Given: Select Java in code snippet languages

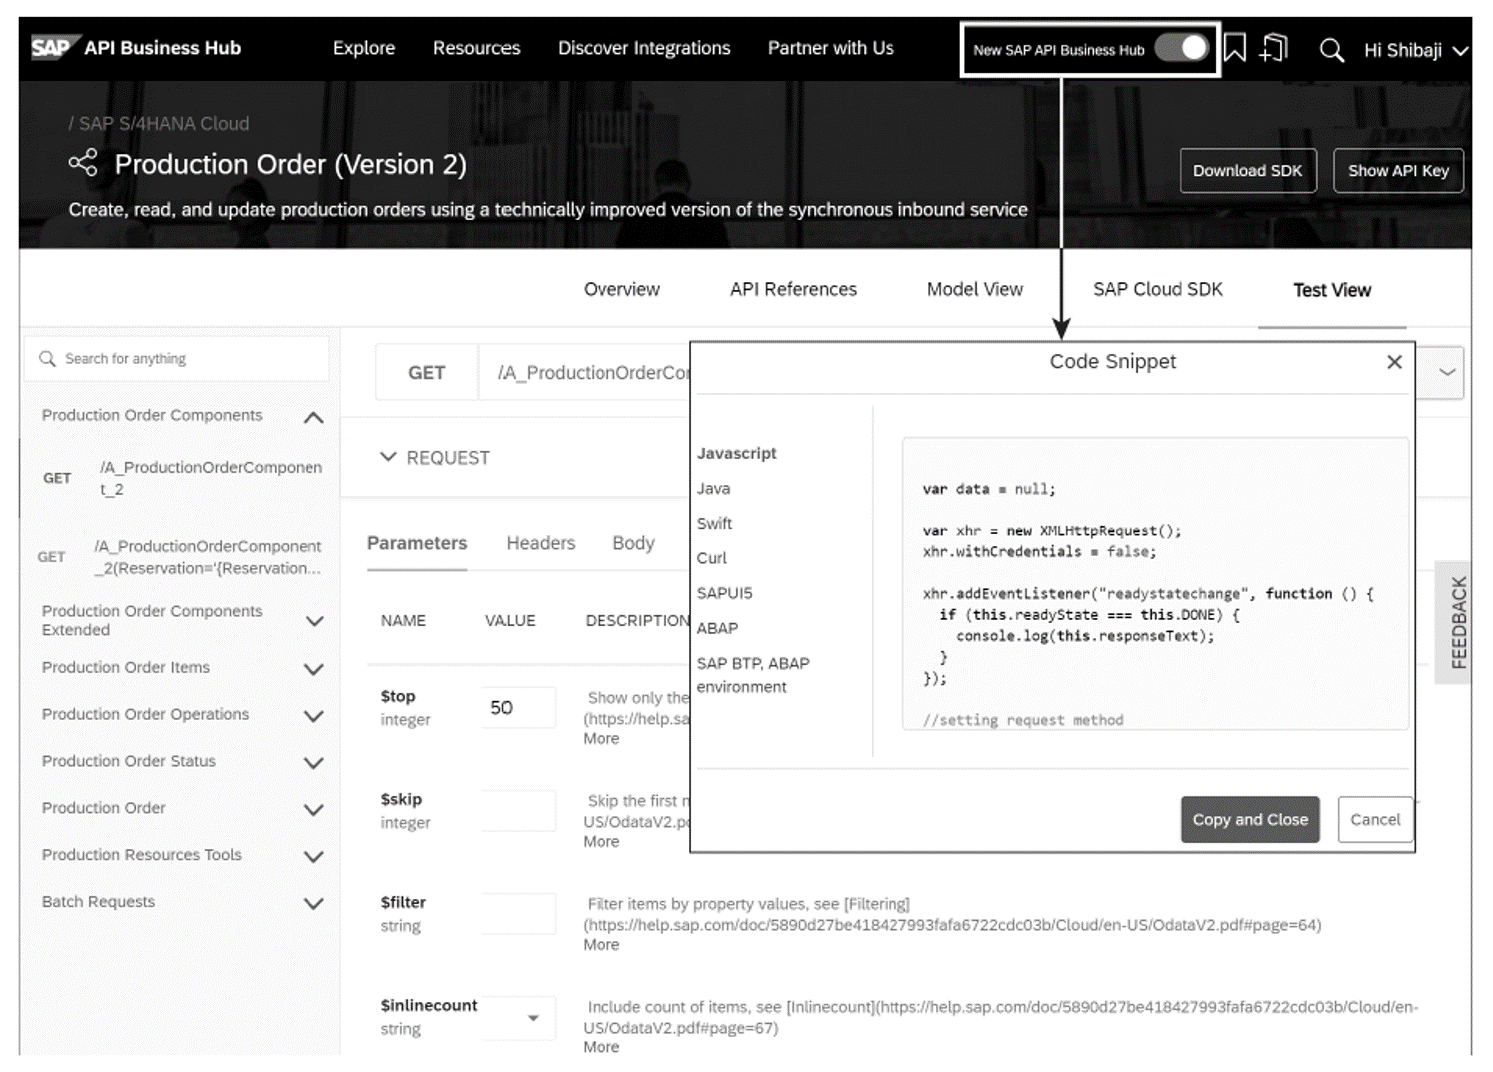Looking at the screenshot, I should click(714, 488).
